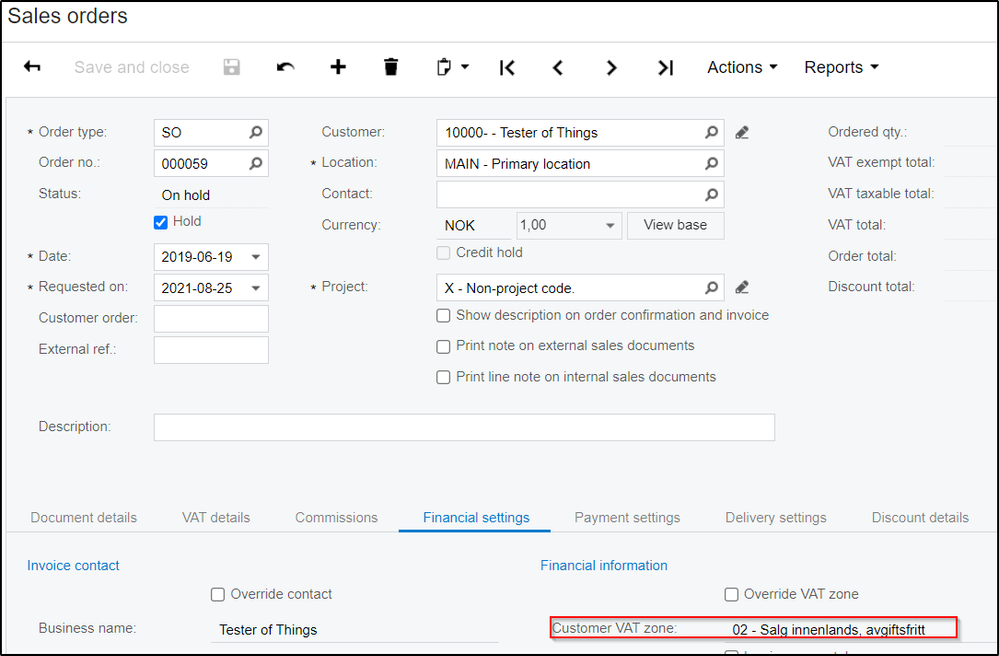Viewport: 999px width, 656px height.
Task: Add a new sales order
Action: (338, 67)
